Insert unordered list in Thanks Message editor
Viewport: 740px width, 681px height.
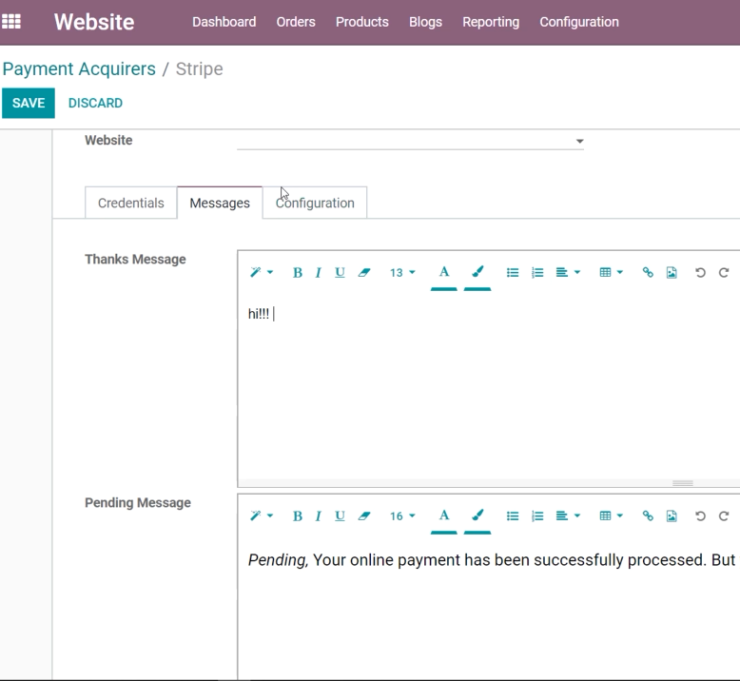pyautogui.click(x=513, y=273)
